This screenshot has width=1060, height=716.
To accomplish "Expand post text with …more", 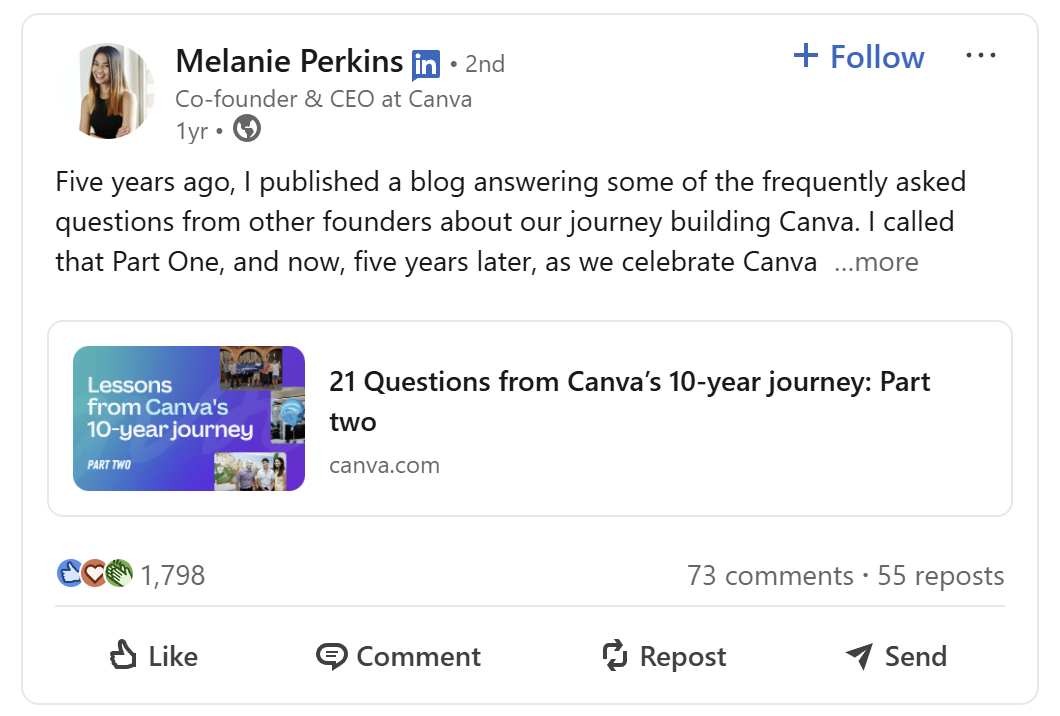I will (876, 262).
